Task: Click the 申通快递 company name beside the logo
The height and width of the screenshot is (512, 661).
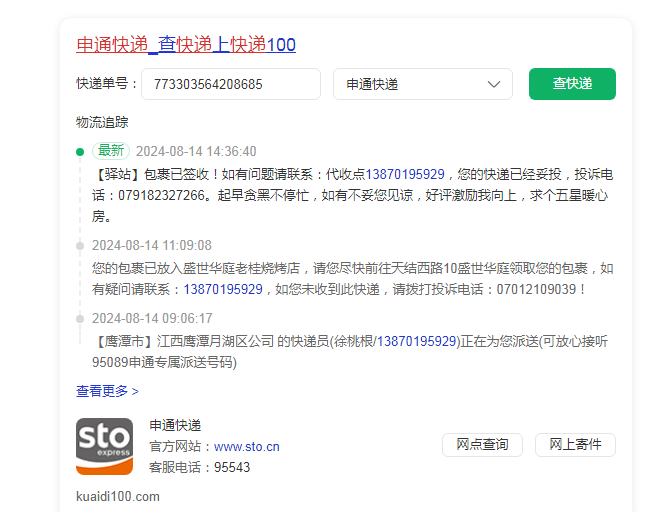Action: 175,426
